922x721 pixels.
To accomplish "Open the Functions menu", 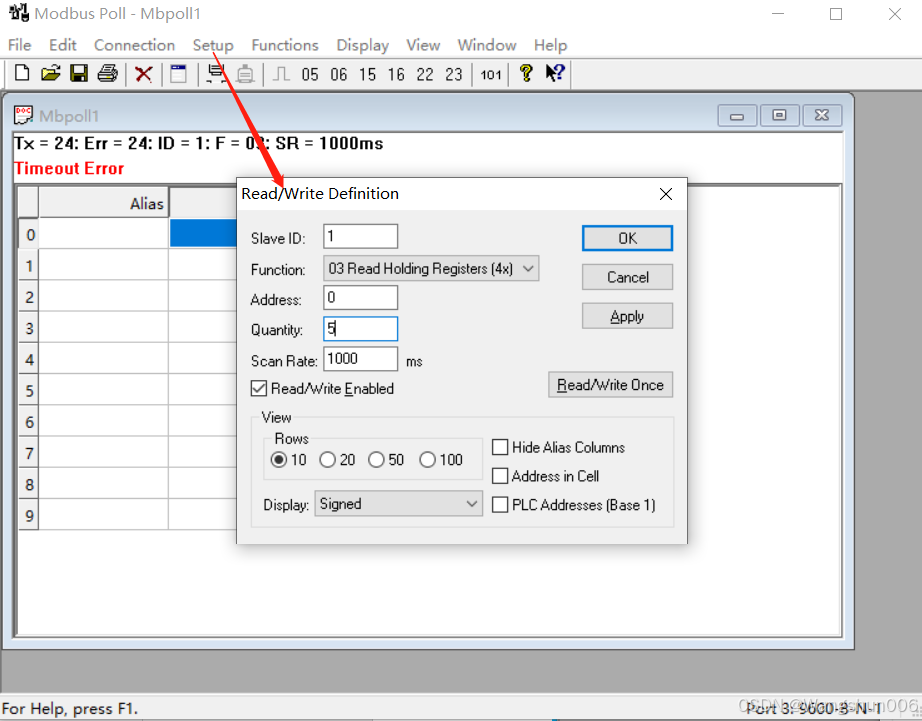I will coord(285,45).
